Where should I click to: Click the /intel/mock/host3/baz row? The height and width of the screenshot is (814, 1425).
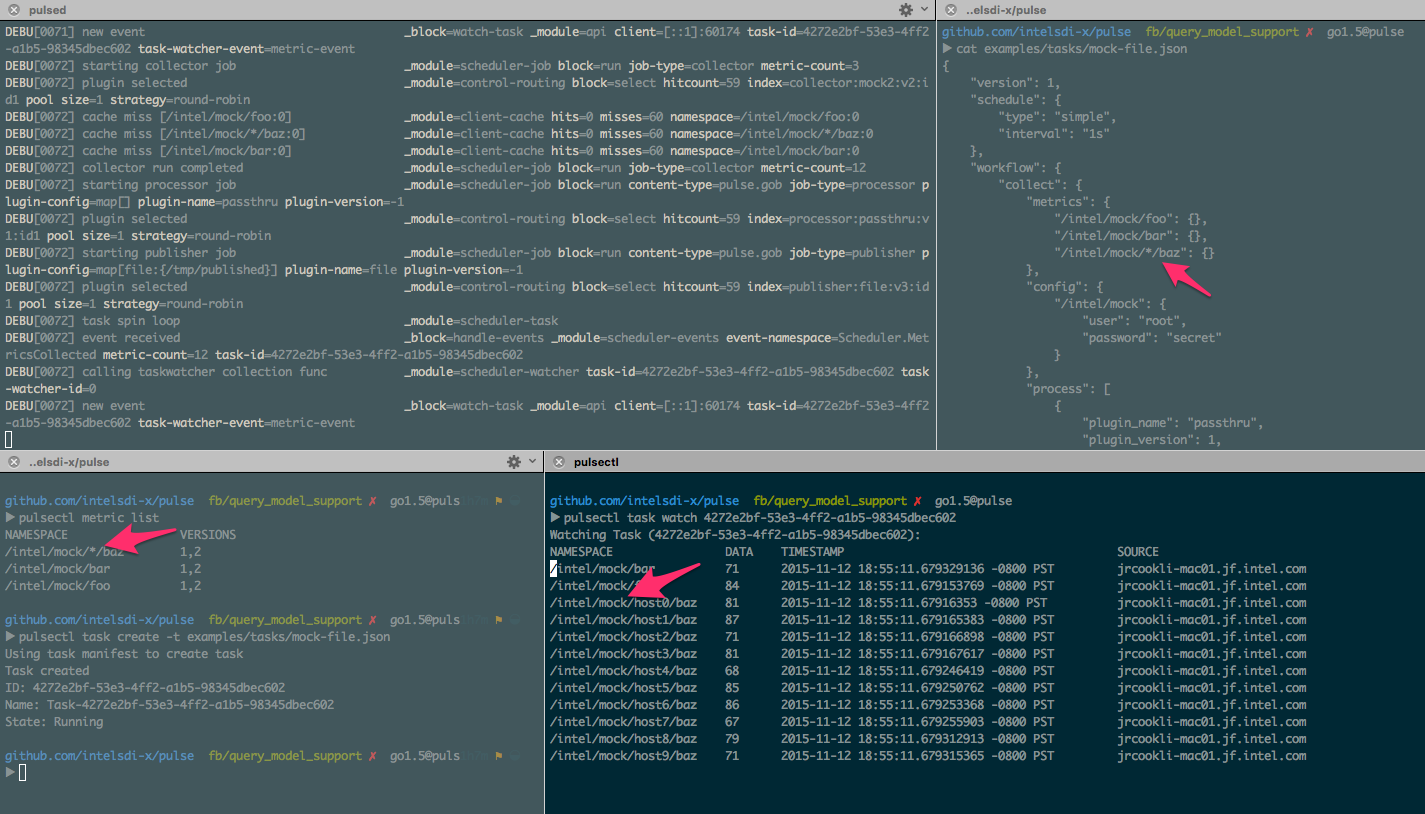coord(928,654)
